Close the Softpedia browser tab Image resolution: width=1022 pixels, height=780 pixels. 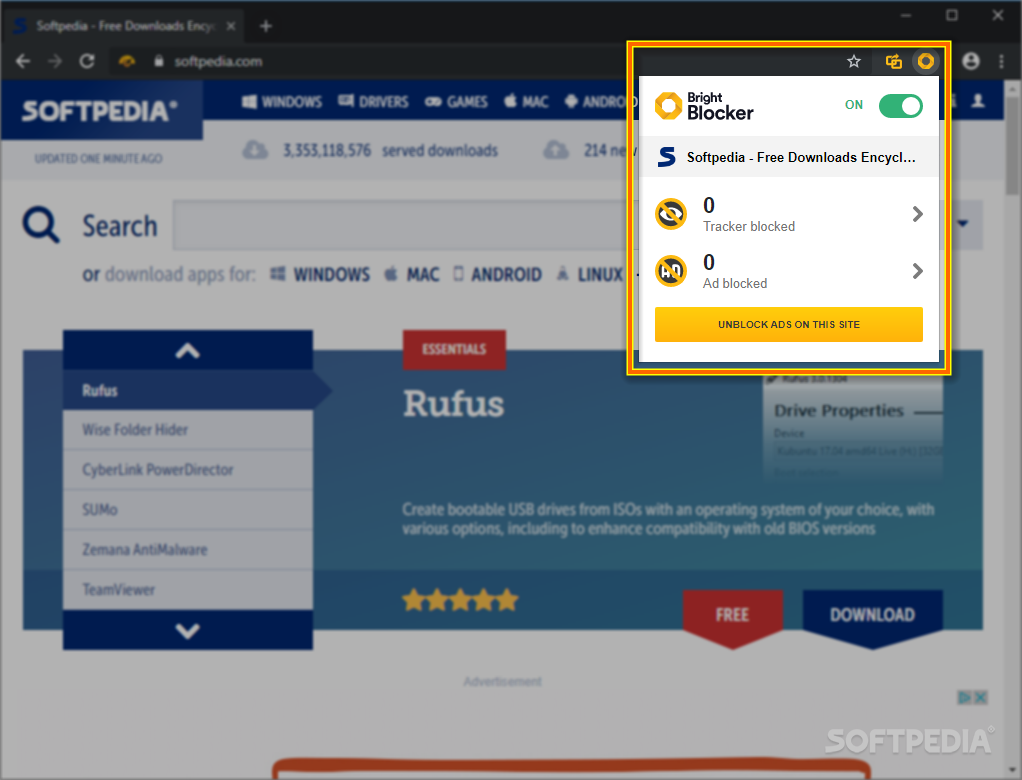[231, 26]
